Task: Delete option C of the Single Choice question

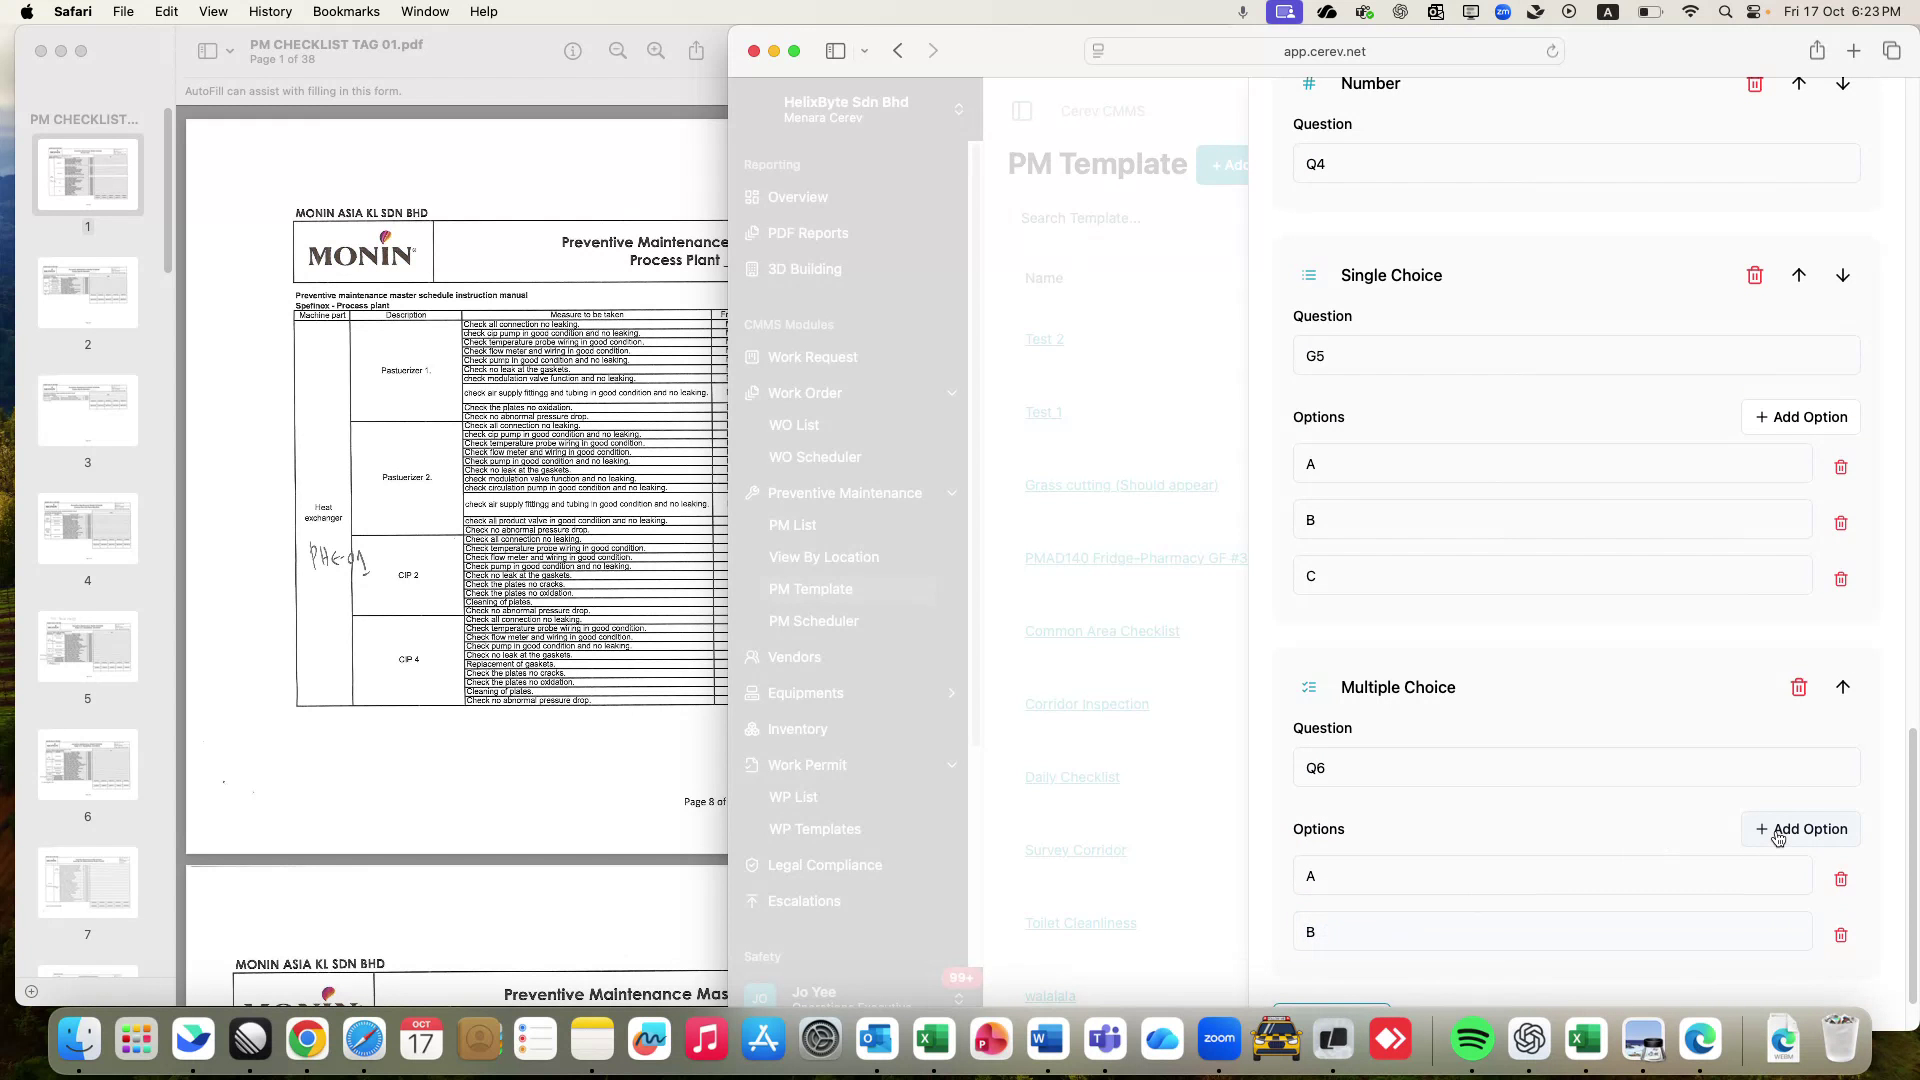Action: tap(1841, 579)
